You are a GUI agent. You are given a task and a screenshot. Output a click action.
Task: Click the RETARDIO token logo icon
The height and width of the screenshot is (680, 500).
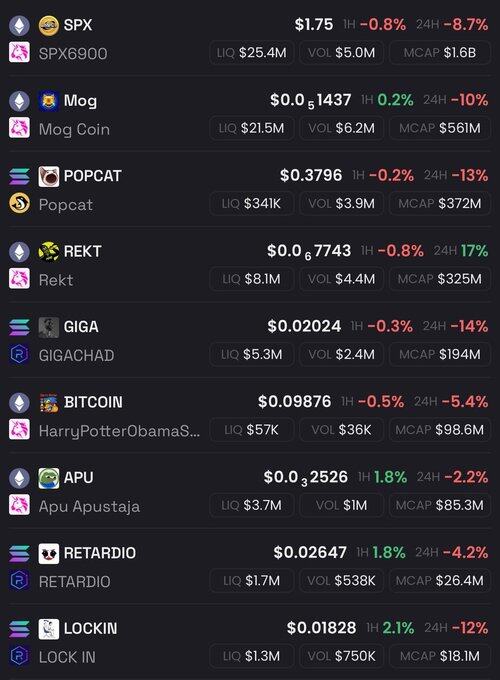[x=49, y=553]
